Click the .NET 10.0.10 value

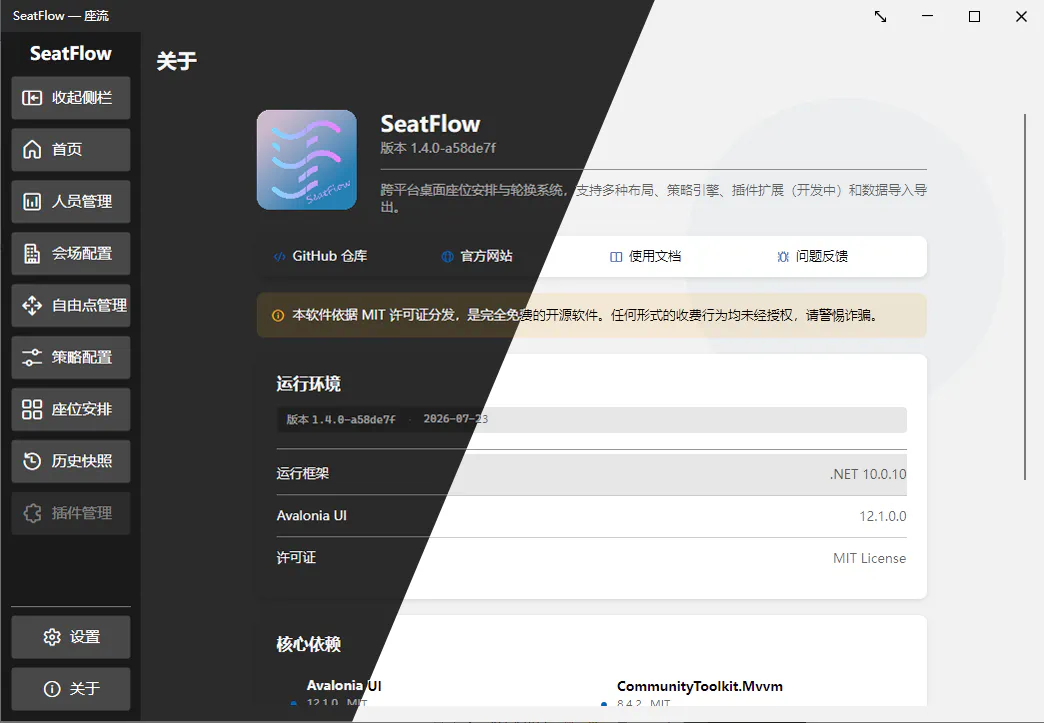(x=868, y=474)
